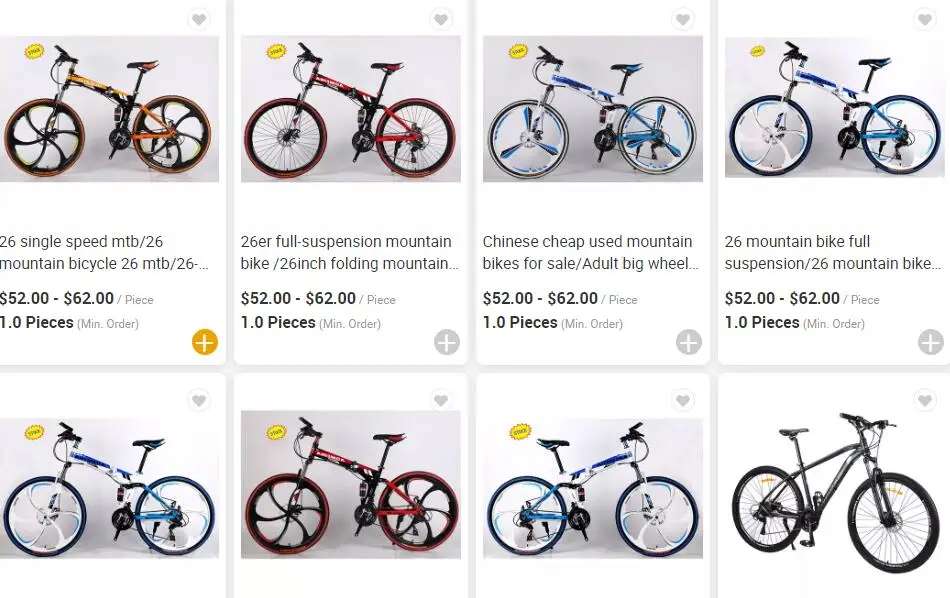Add 26 single speed mtb with orange plus
Screen dimensions: 950x598
tap(205, 343)
